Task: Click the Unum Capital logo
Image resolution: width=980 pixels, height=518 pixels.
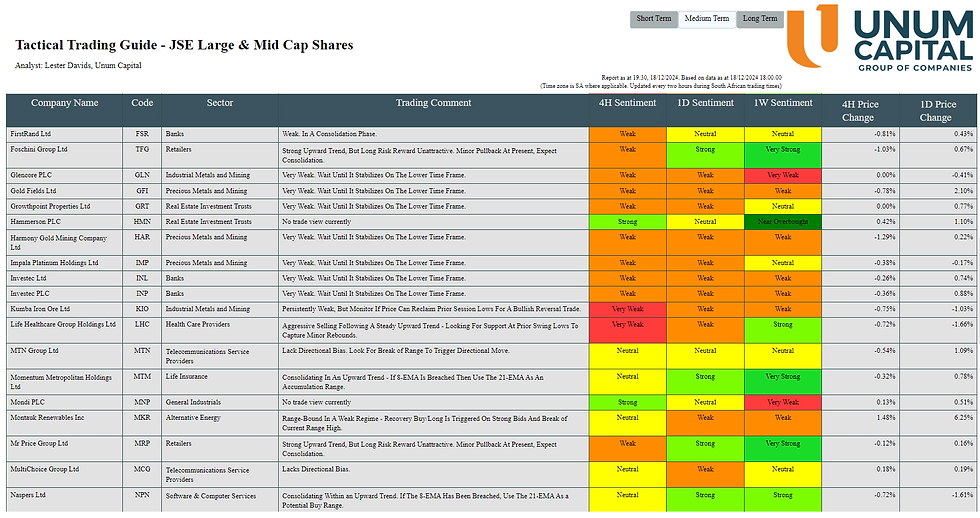Action: pyautogui.click(x=880, y=37)
